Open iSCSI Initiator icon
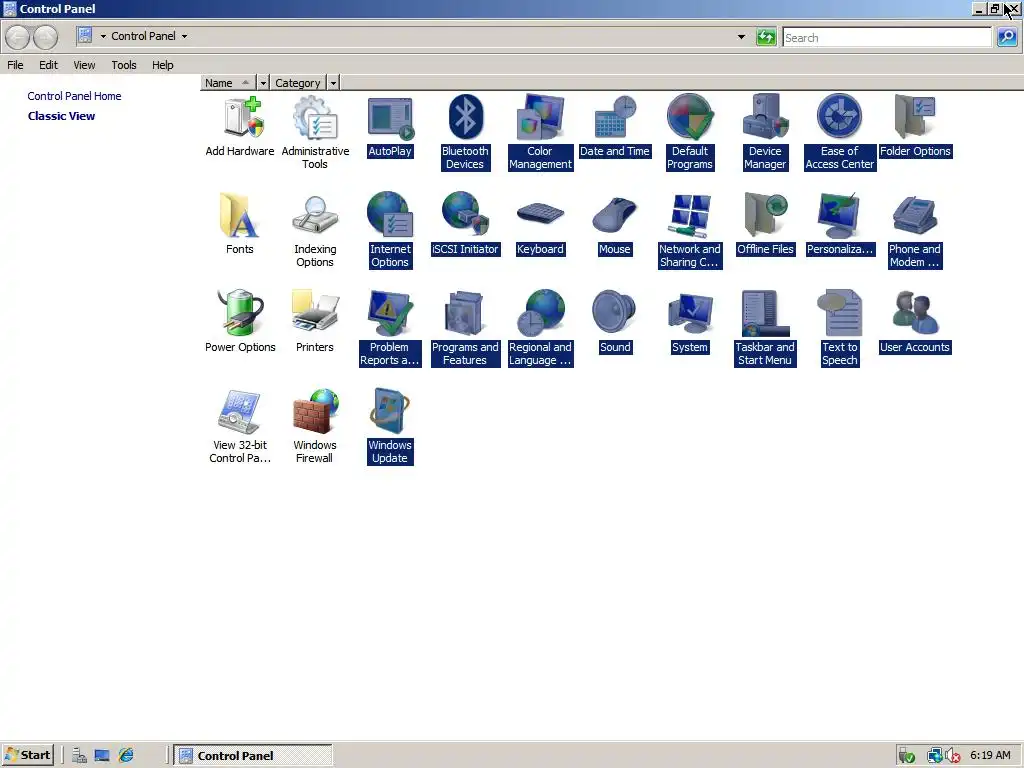The image size is (1024, 768). (465, 224)
